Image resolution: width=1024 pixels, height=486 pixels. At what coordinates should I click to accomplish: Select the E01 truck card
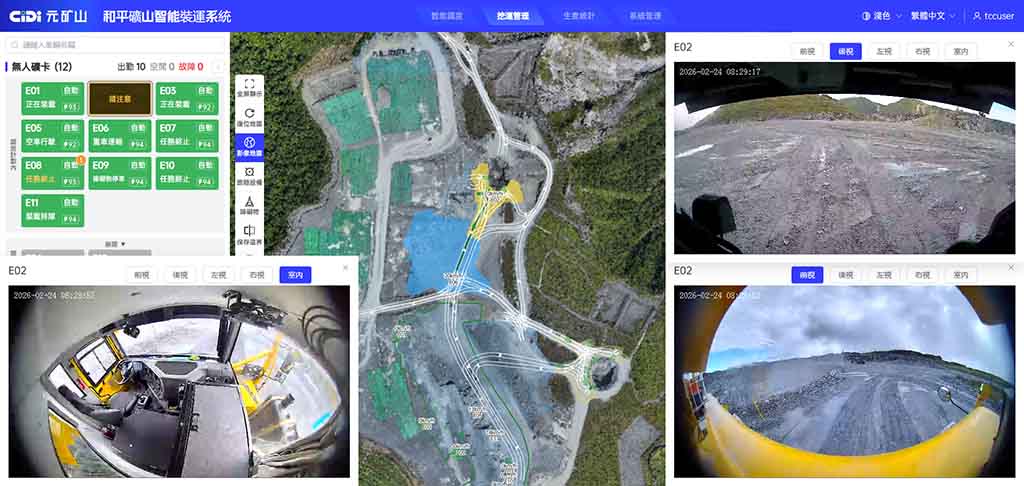[x=52, y=99]
